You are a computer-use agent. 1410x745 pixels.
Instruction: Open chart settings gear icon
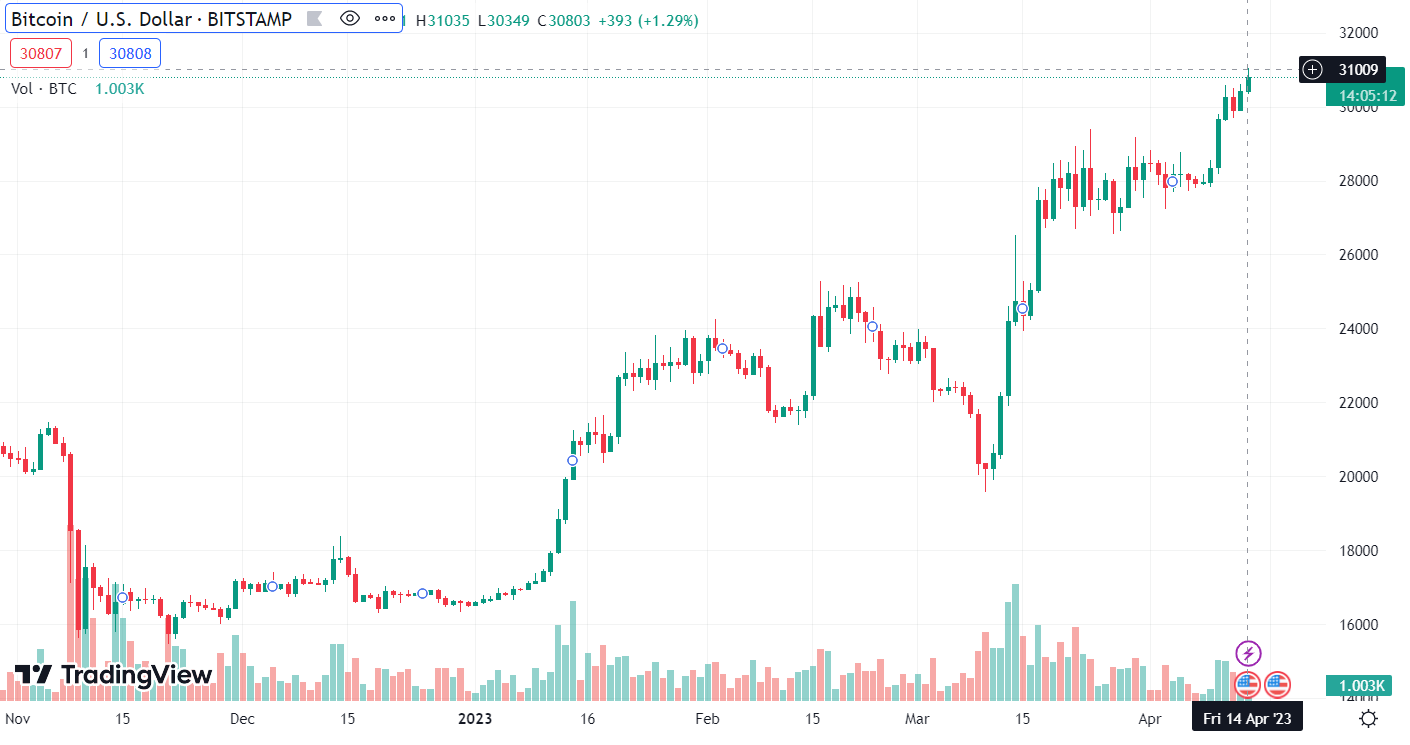click(x=1368, y=718)
